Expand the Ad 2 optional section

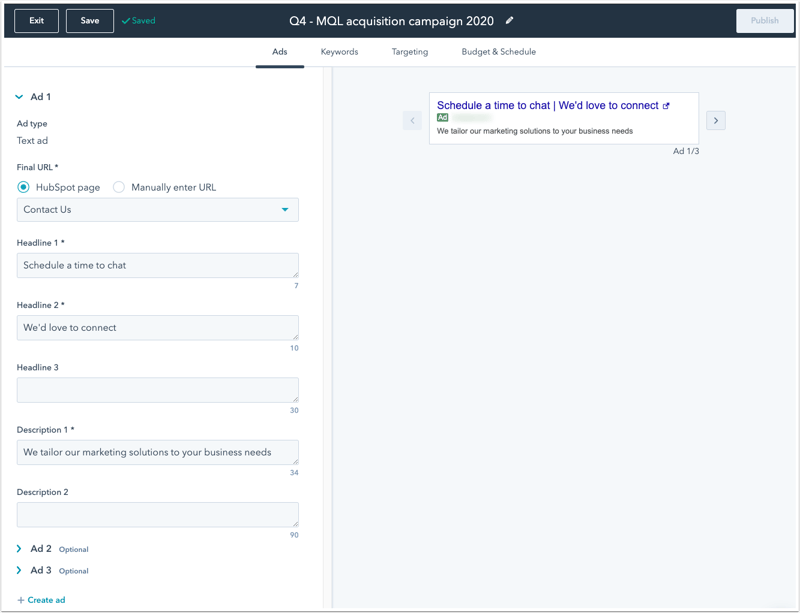pyautogui.click(x=19, y=549)
